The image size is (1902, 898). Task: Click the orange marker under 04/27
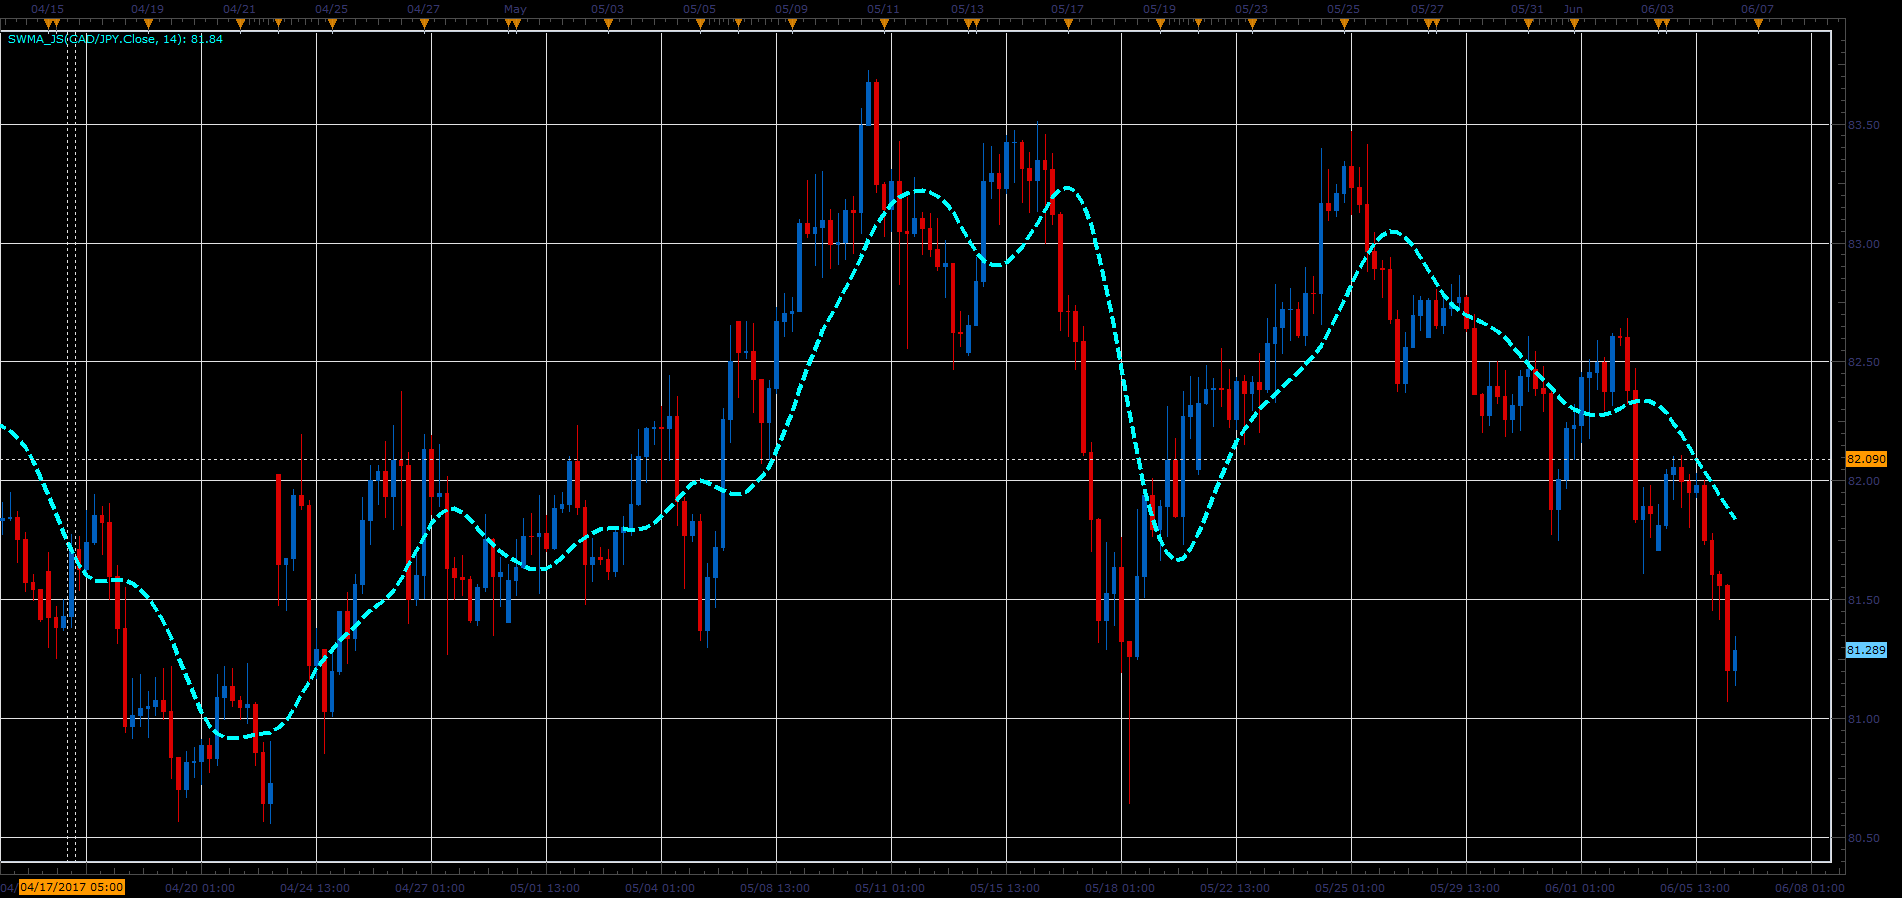tap(424, 24)
